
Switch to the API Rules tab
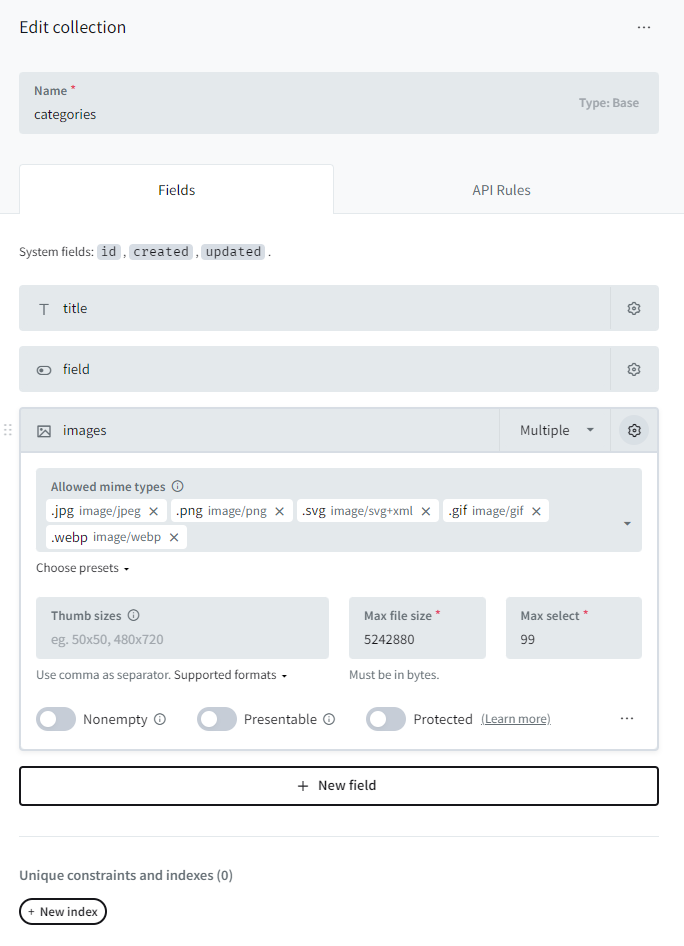coord(501,190)
